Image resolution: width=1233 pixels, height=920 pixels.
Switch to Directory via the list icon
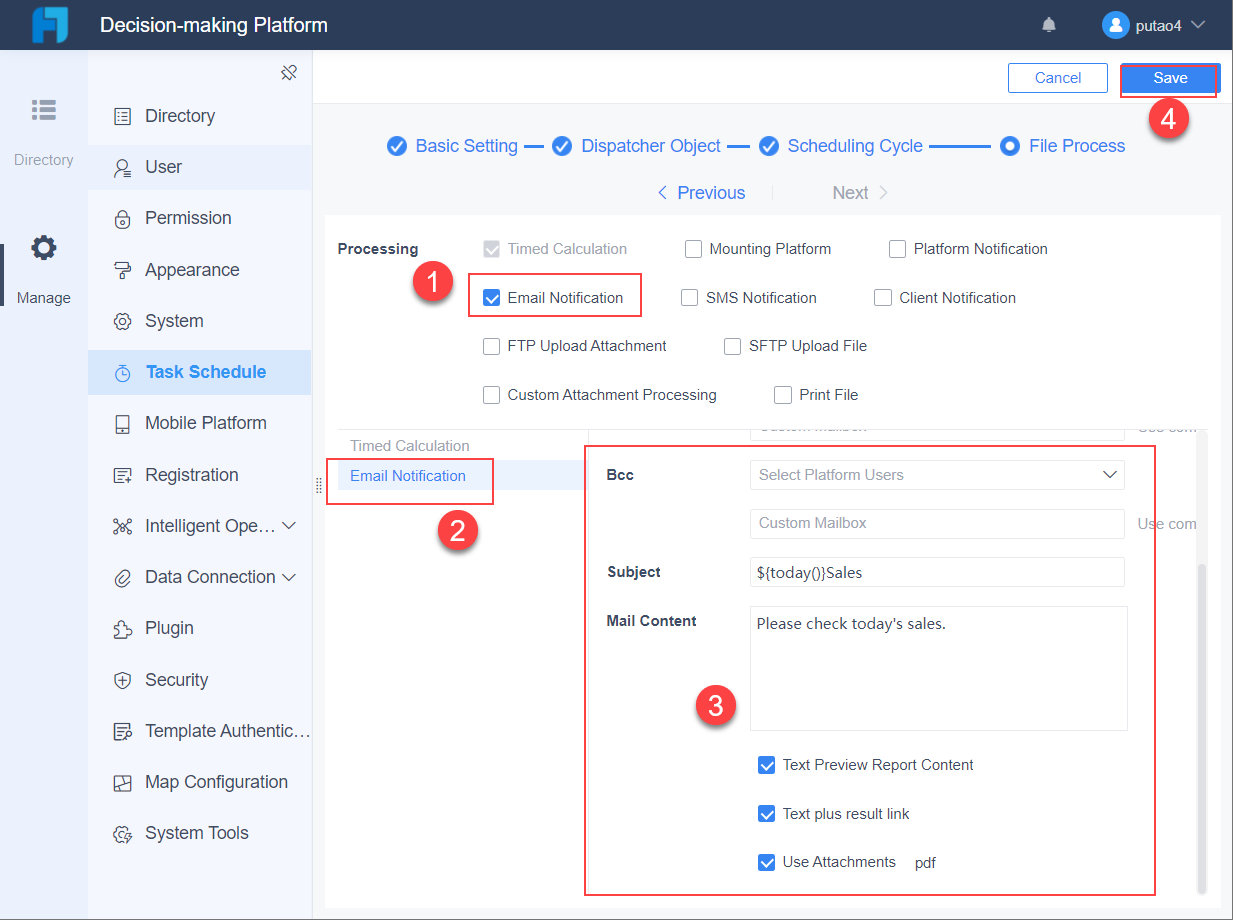pyautogui.click(x=43, y=110)
